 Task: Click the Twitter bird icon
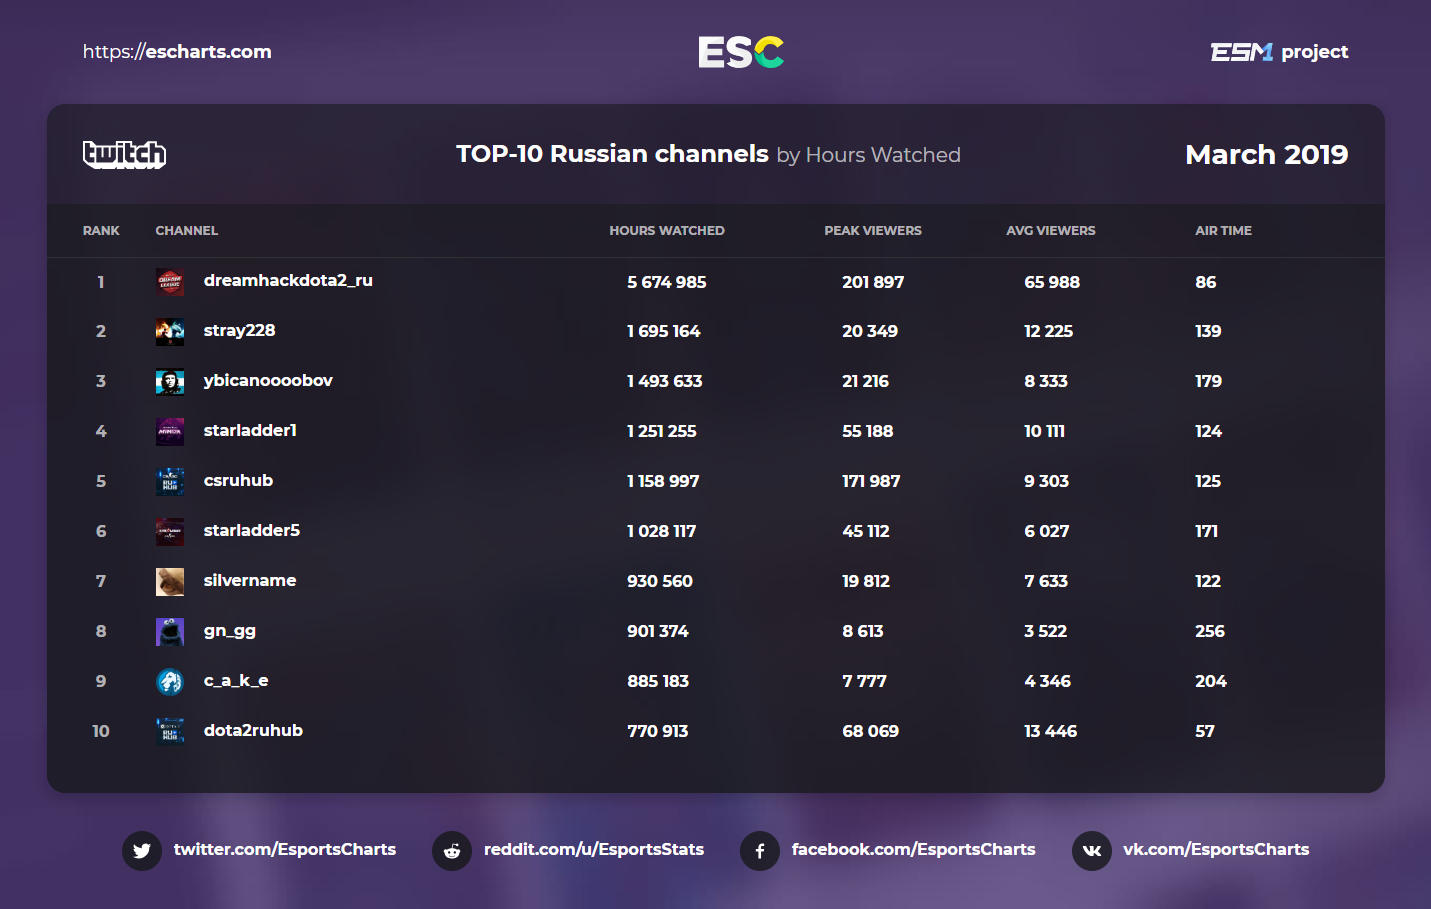[142, 851]
